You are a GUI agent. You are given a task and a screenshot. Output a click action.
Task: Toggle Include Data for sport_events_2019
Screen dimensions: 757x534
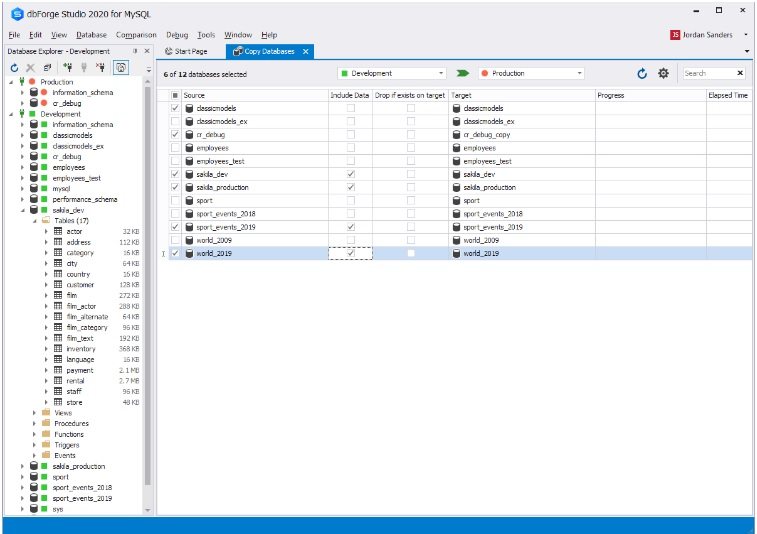[350, 226]
